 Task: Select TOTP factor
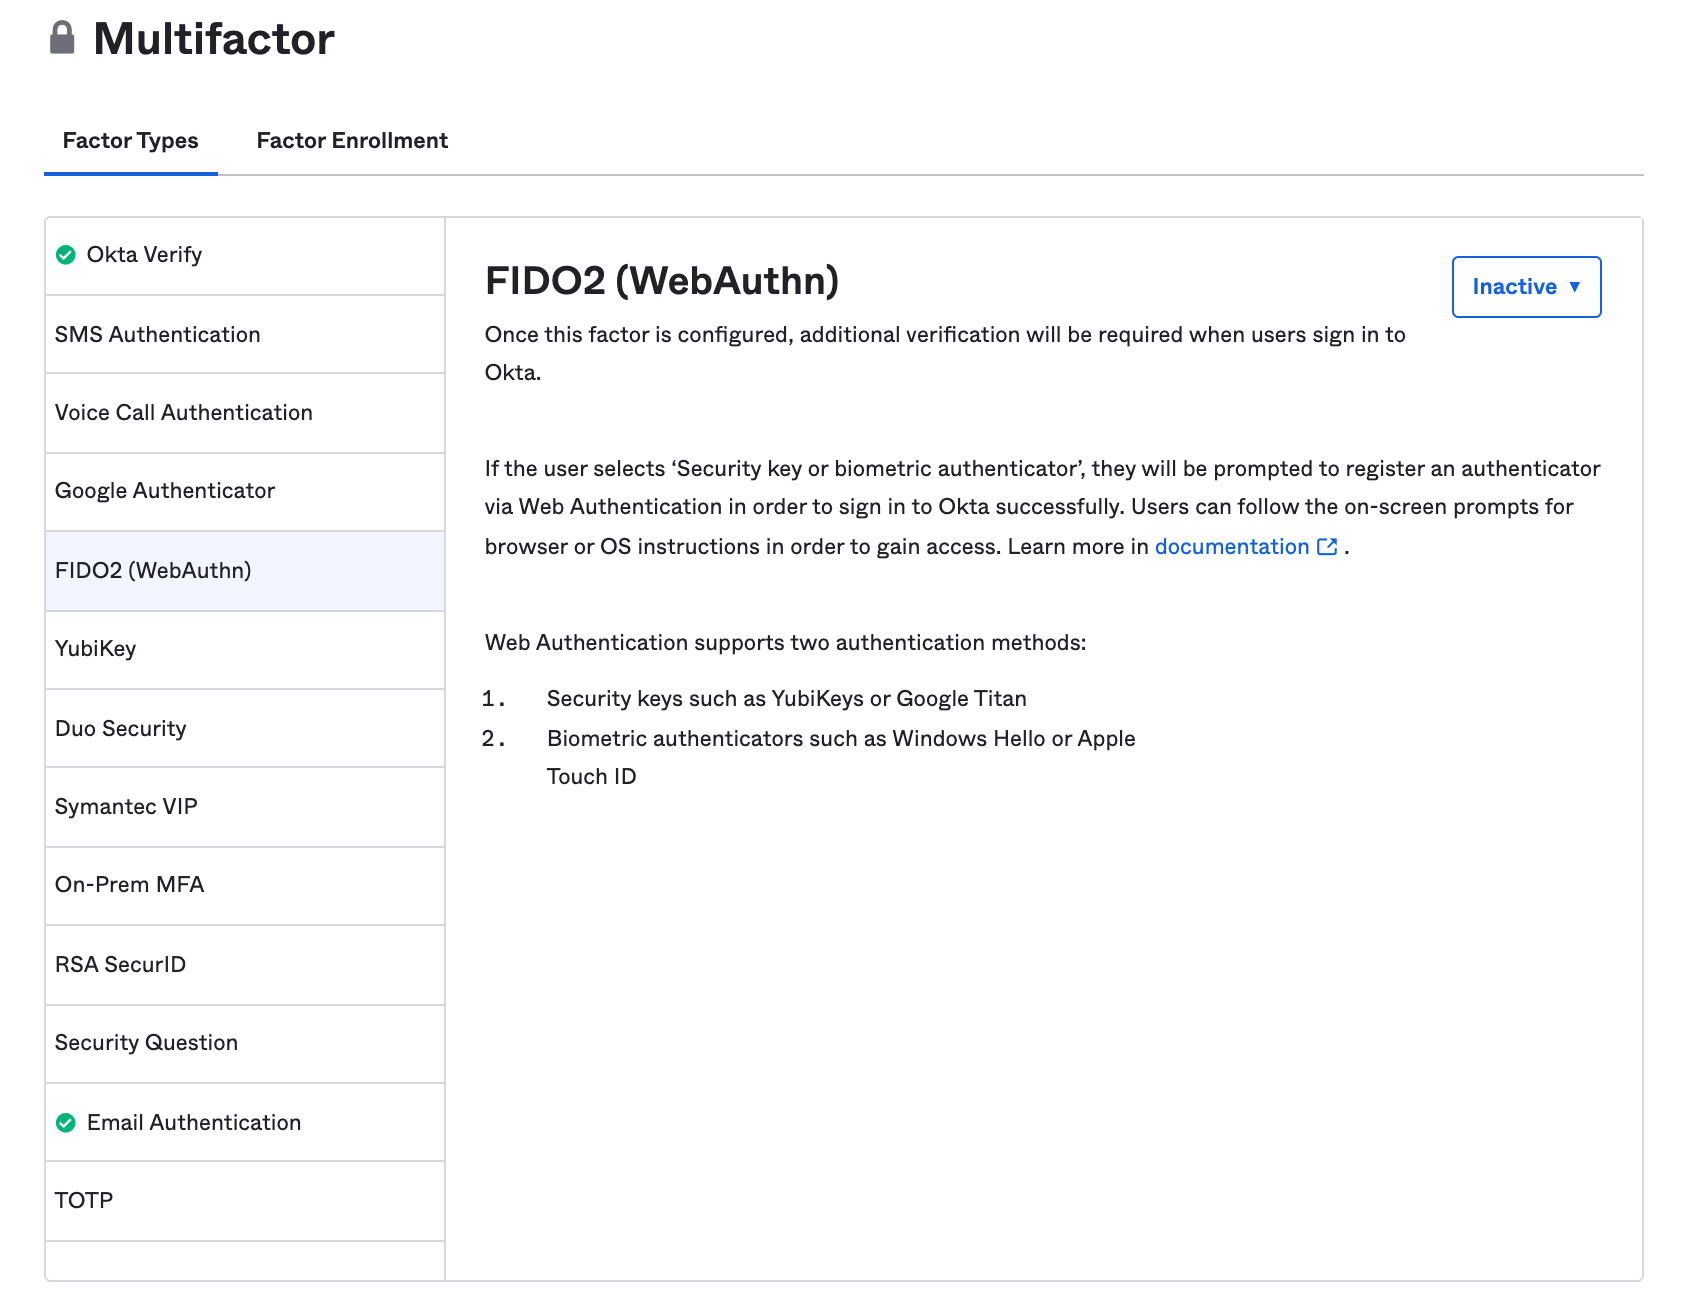pyautogui.click(x=84, y=1201)
